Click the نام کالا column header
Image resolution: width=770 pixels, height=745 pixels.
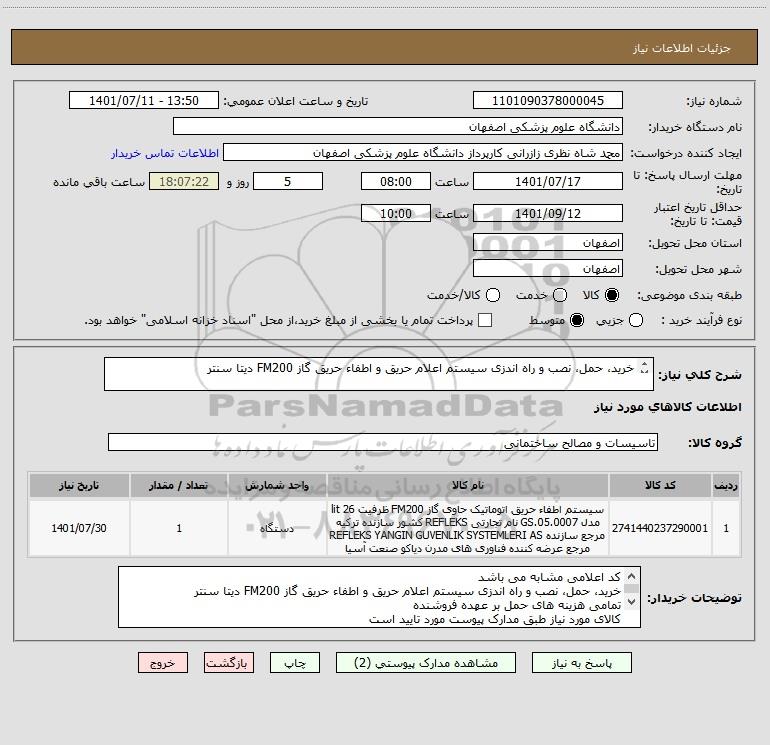tap(468, 485)
